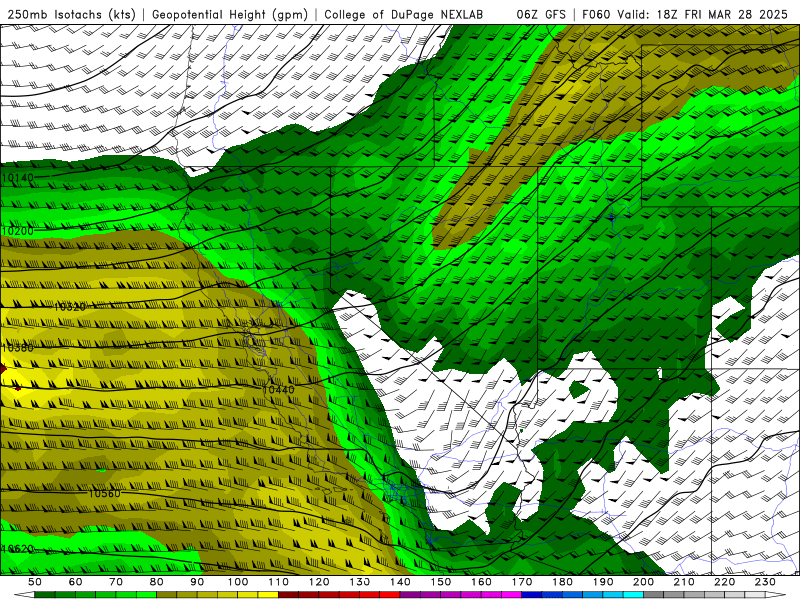Click the 10140 height contour label
The image size is (800, 600).
point(18,178)
